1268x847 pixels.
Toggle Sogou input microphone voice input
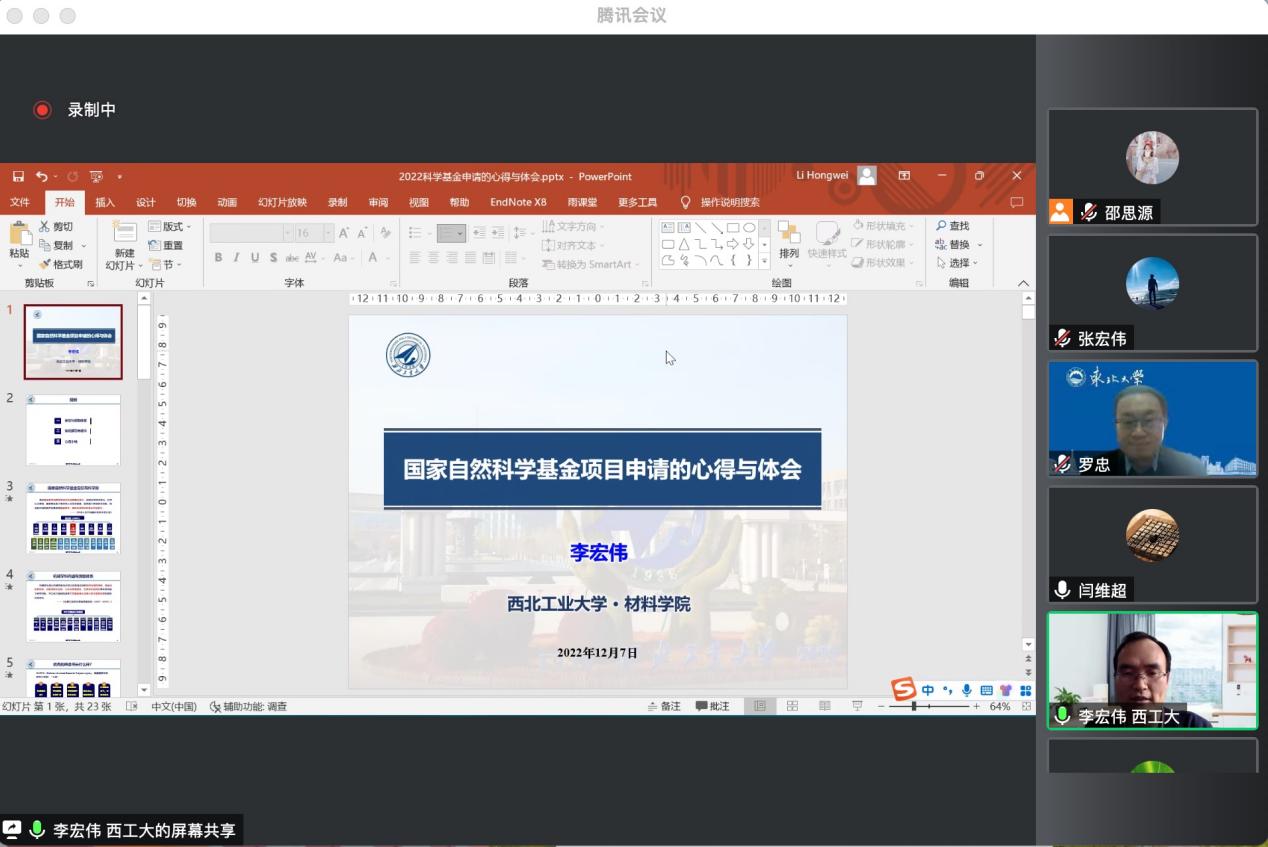(x=966, y=690)
